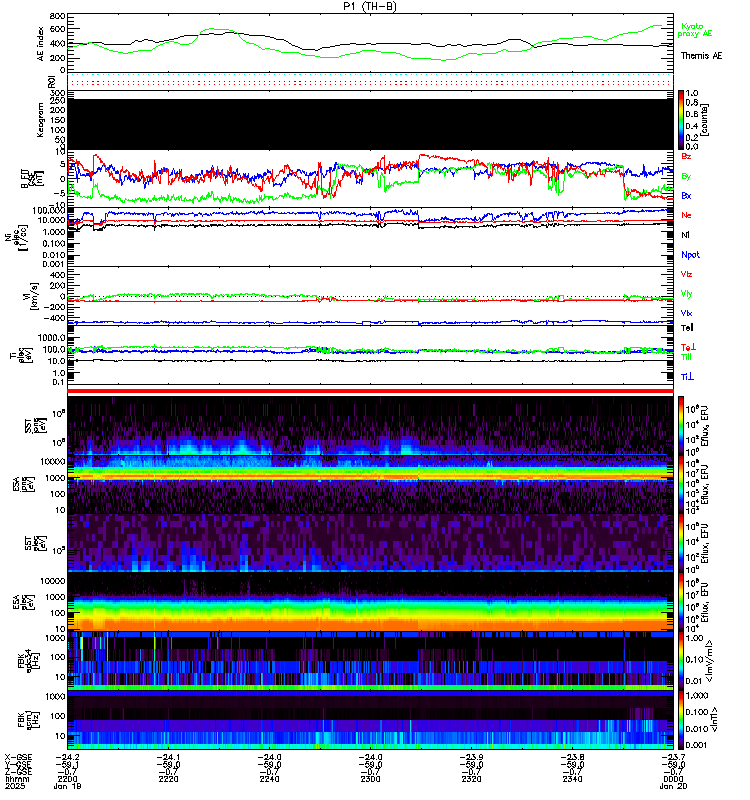Screen dimensions: 750x800
Task: Click the FBK mV/m color bar
Action: (681, 661)
